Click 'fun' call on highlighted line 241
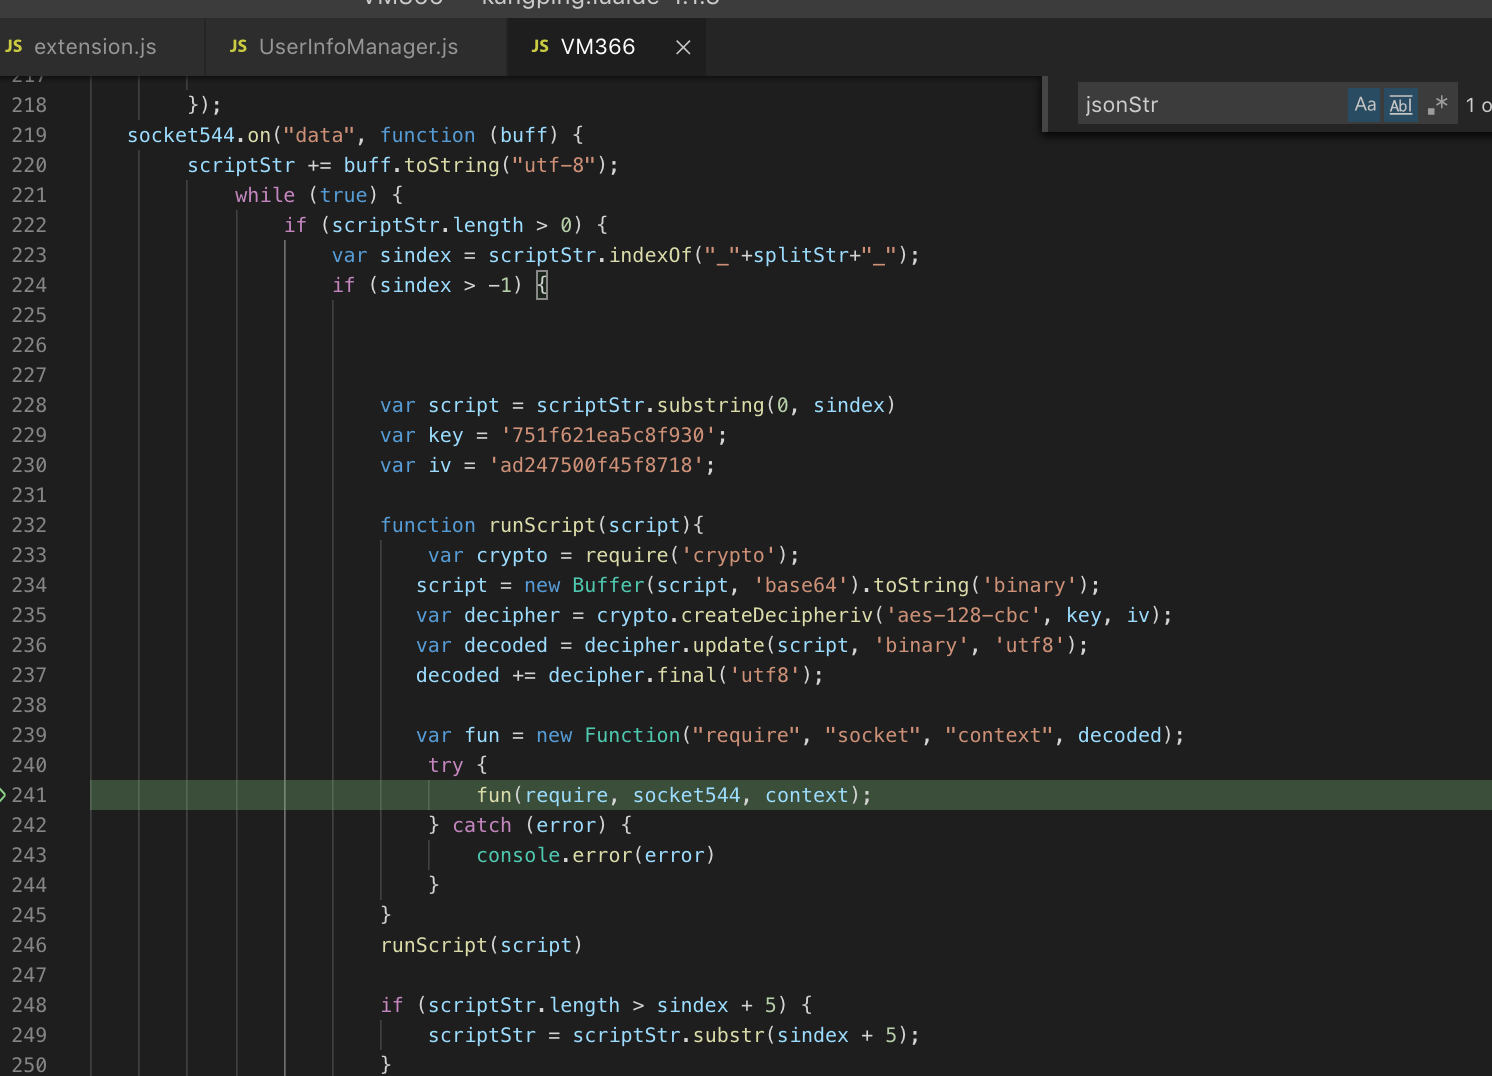The image size is (1492, 1076). 494,795
